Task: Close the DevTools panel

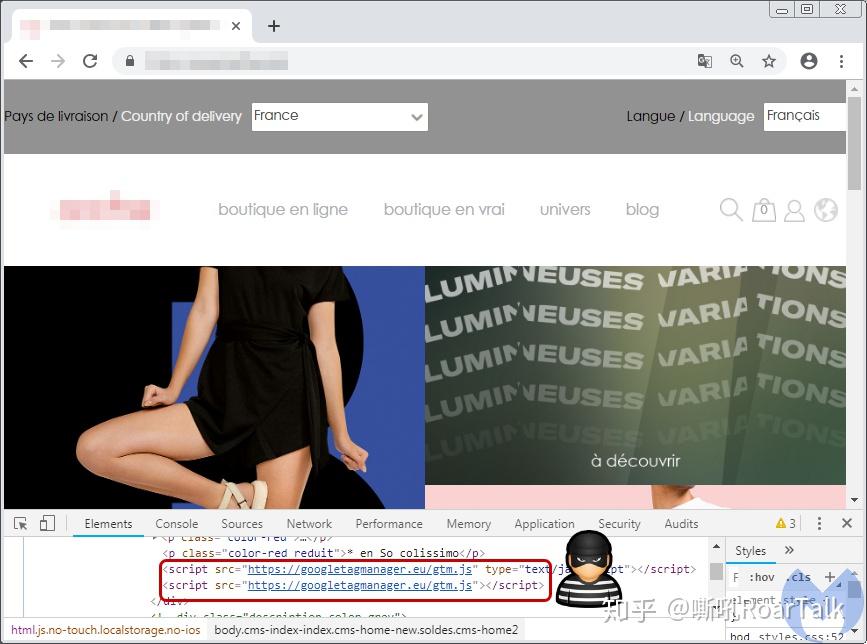Action: coord(847,523)
